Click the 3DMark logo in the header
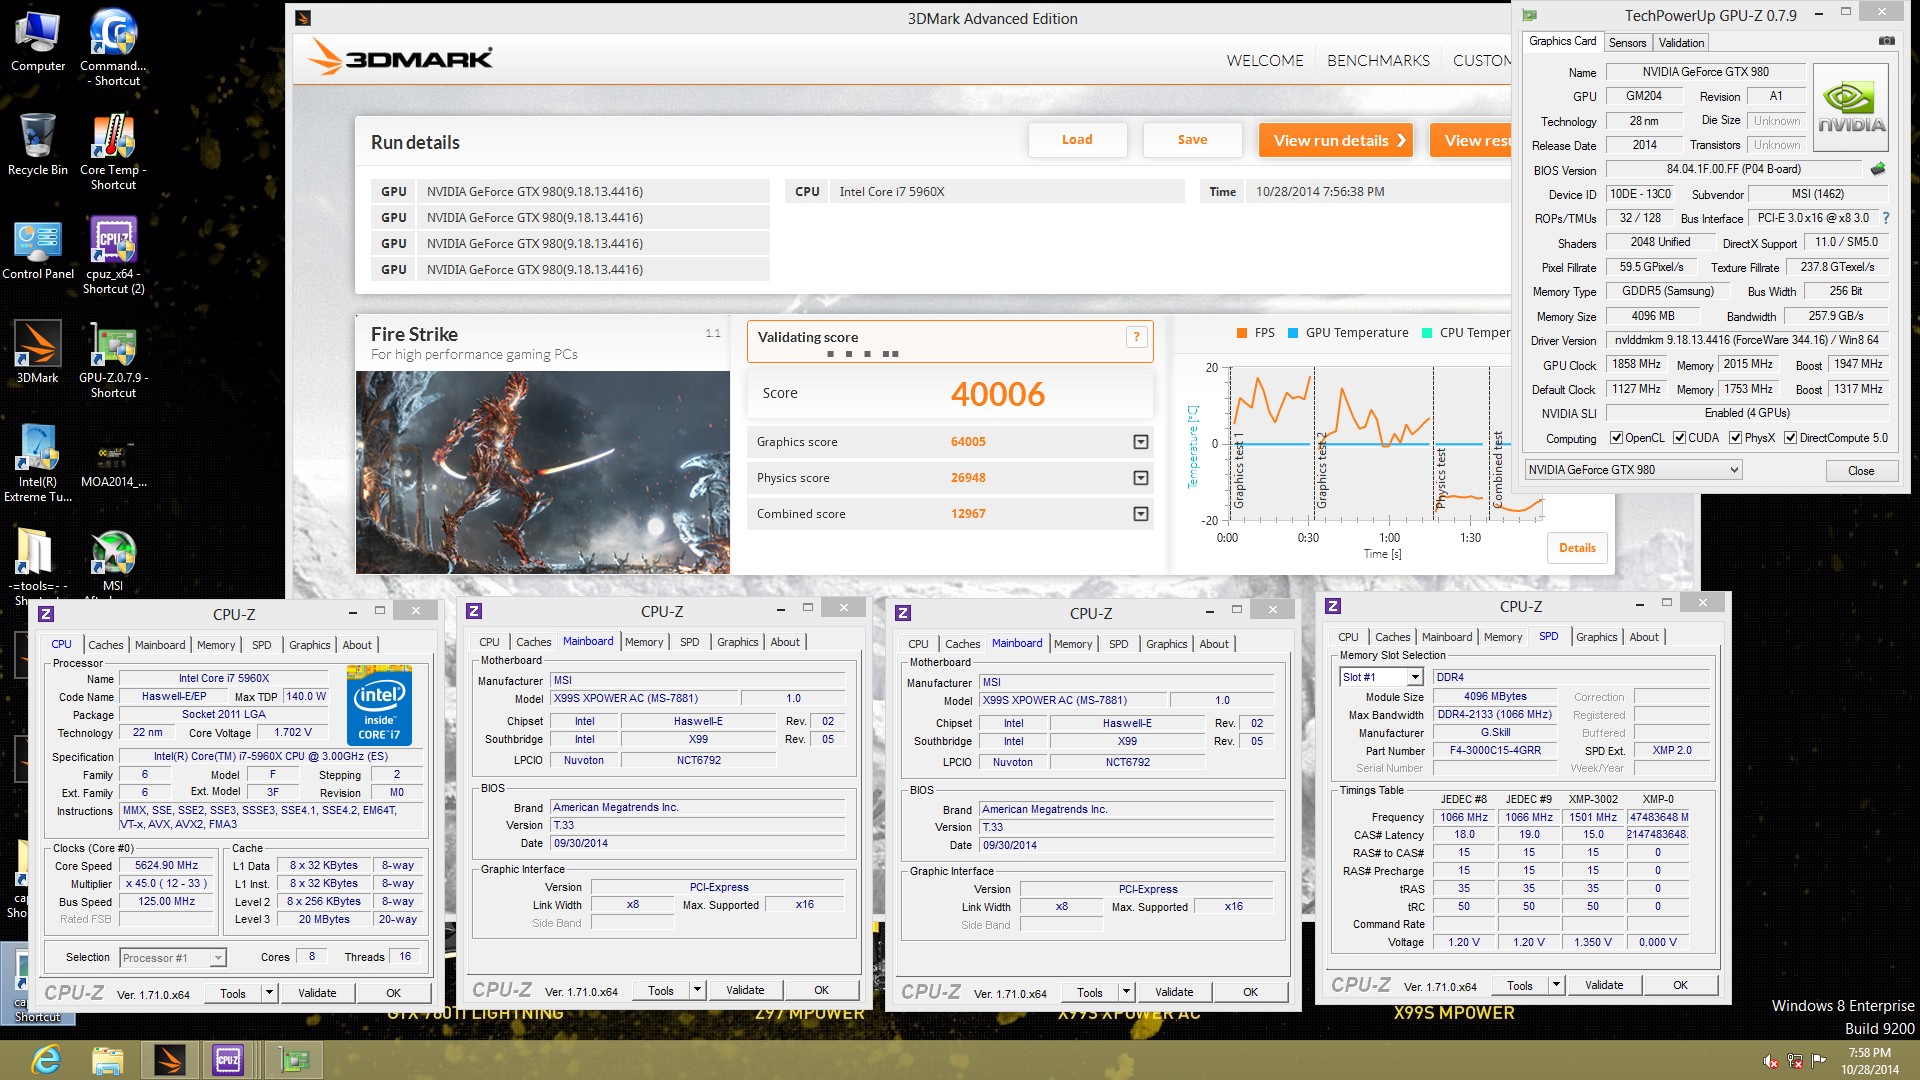This screenshot has height=1080, width=1920. click(400, 58)
